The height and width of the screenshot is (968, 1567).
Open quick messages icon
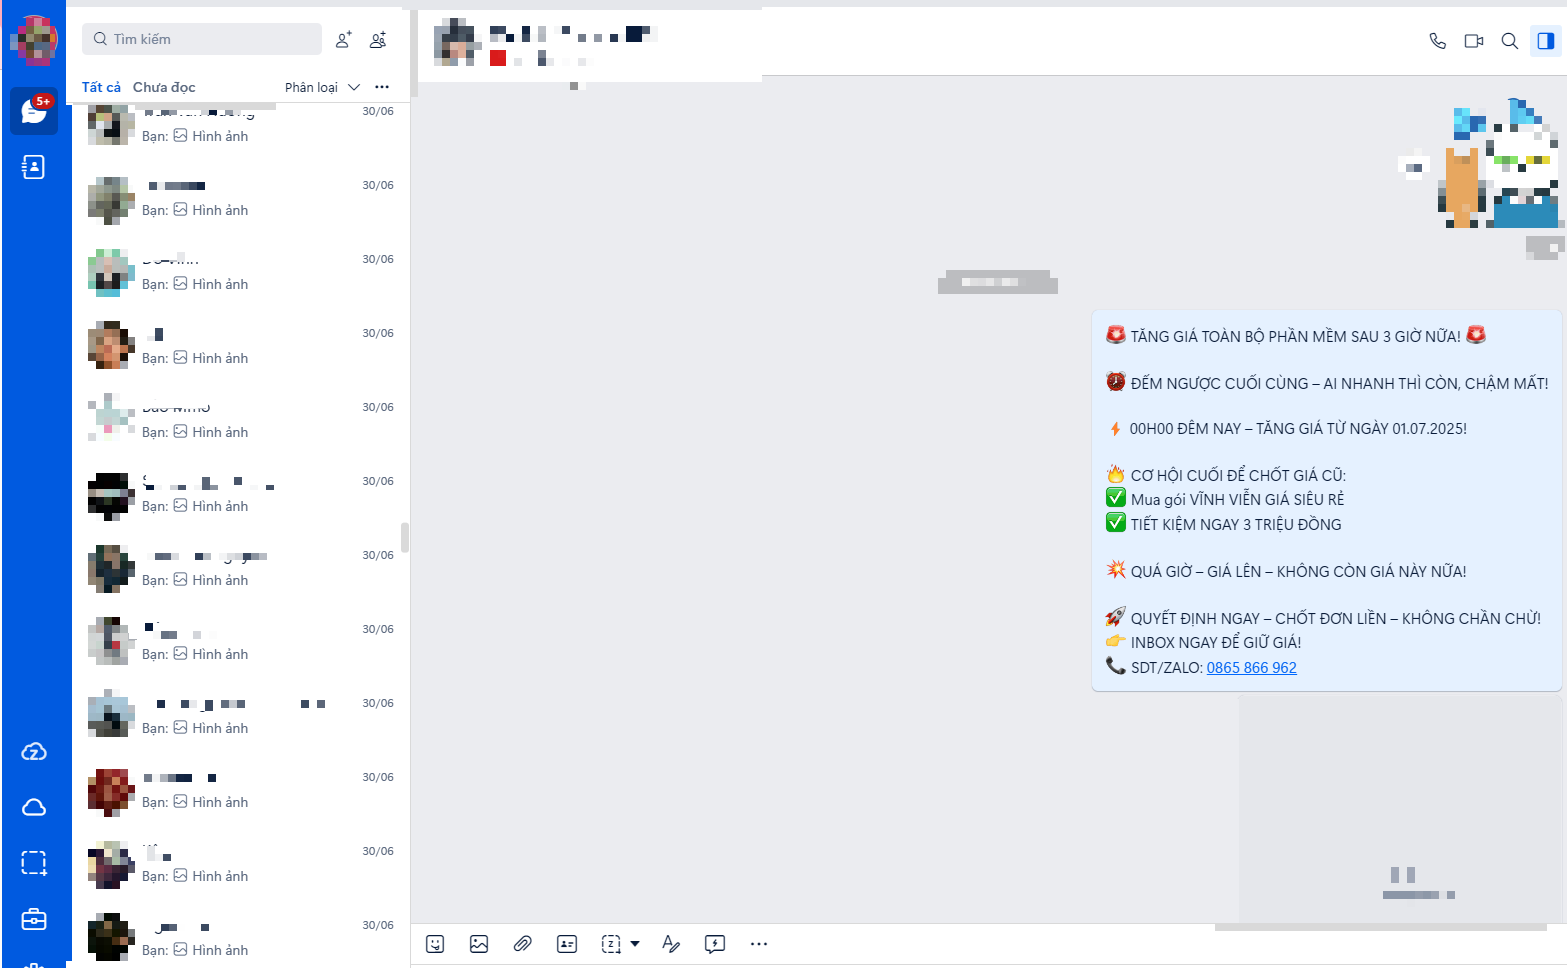click(x=714, y=944)
